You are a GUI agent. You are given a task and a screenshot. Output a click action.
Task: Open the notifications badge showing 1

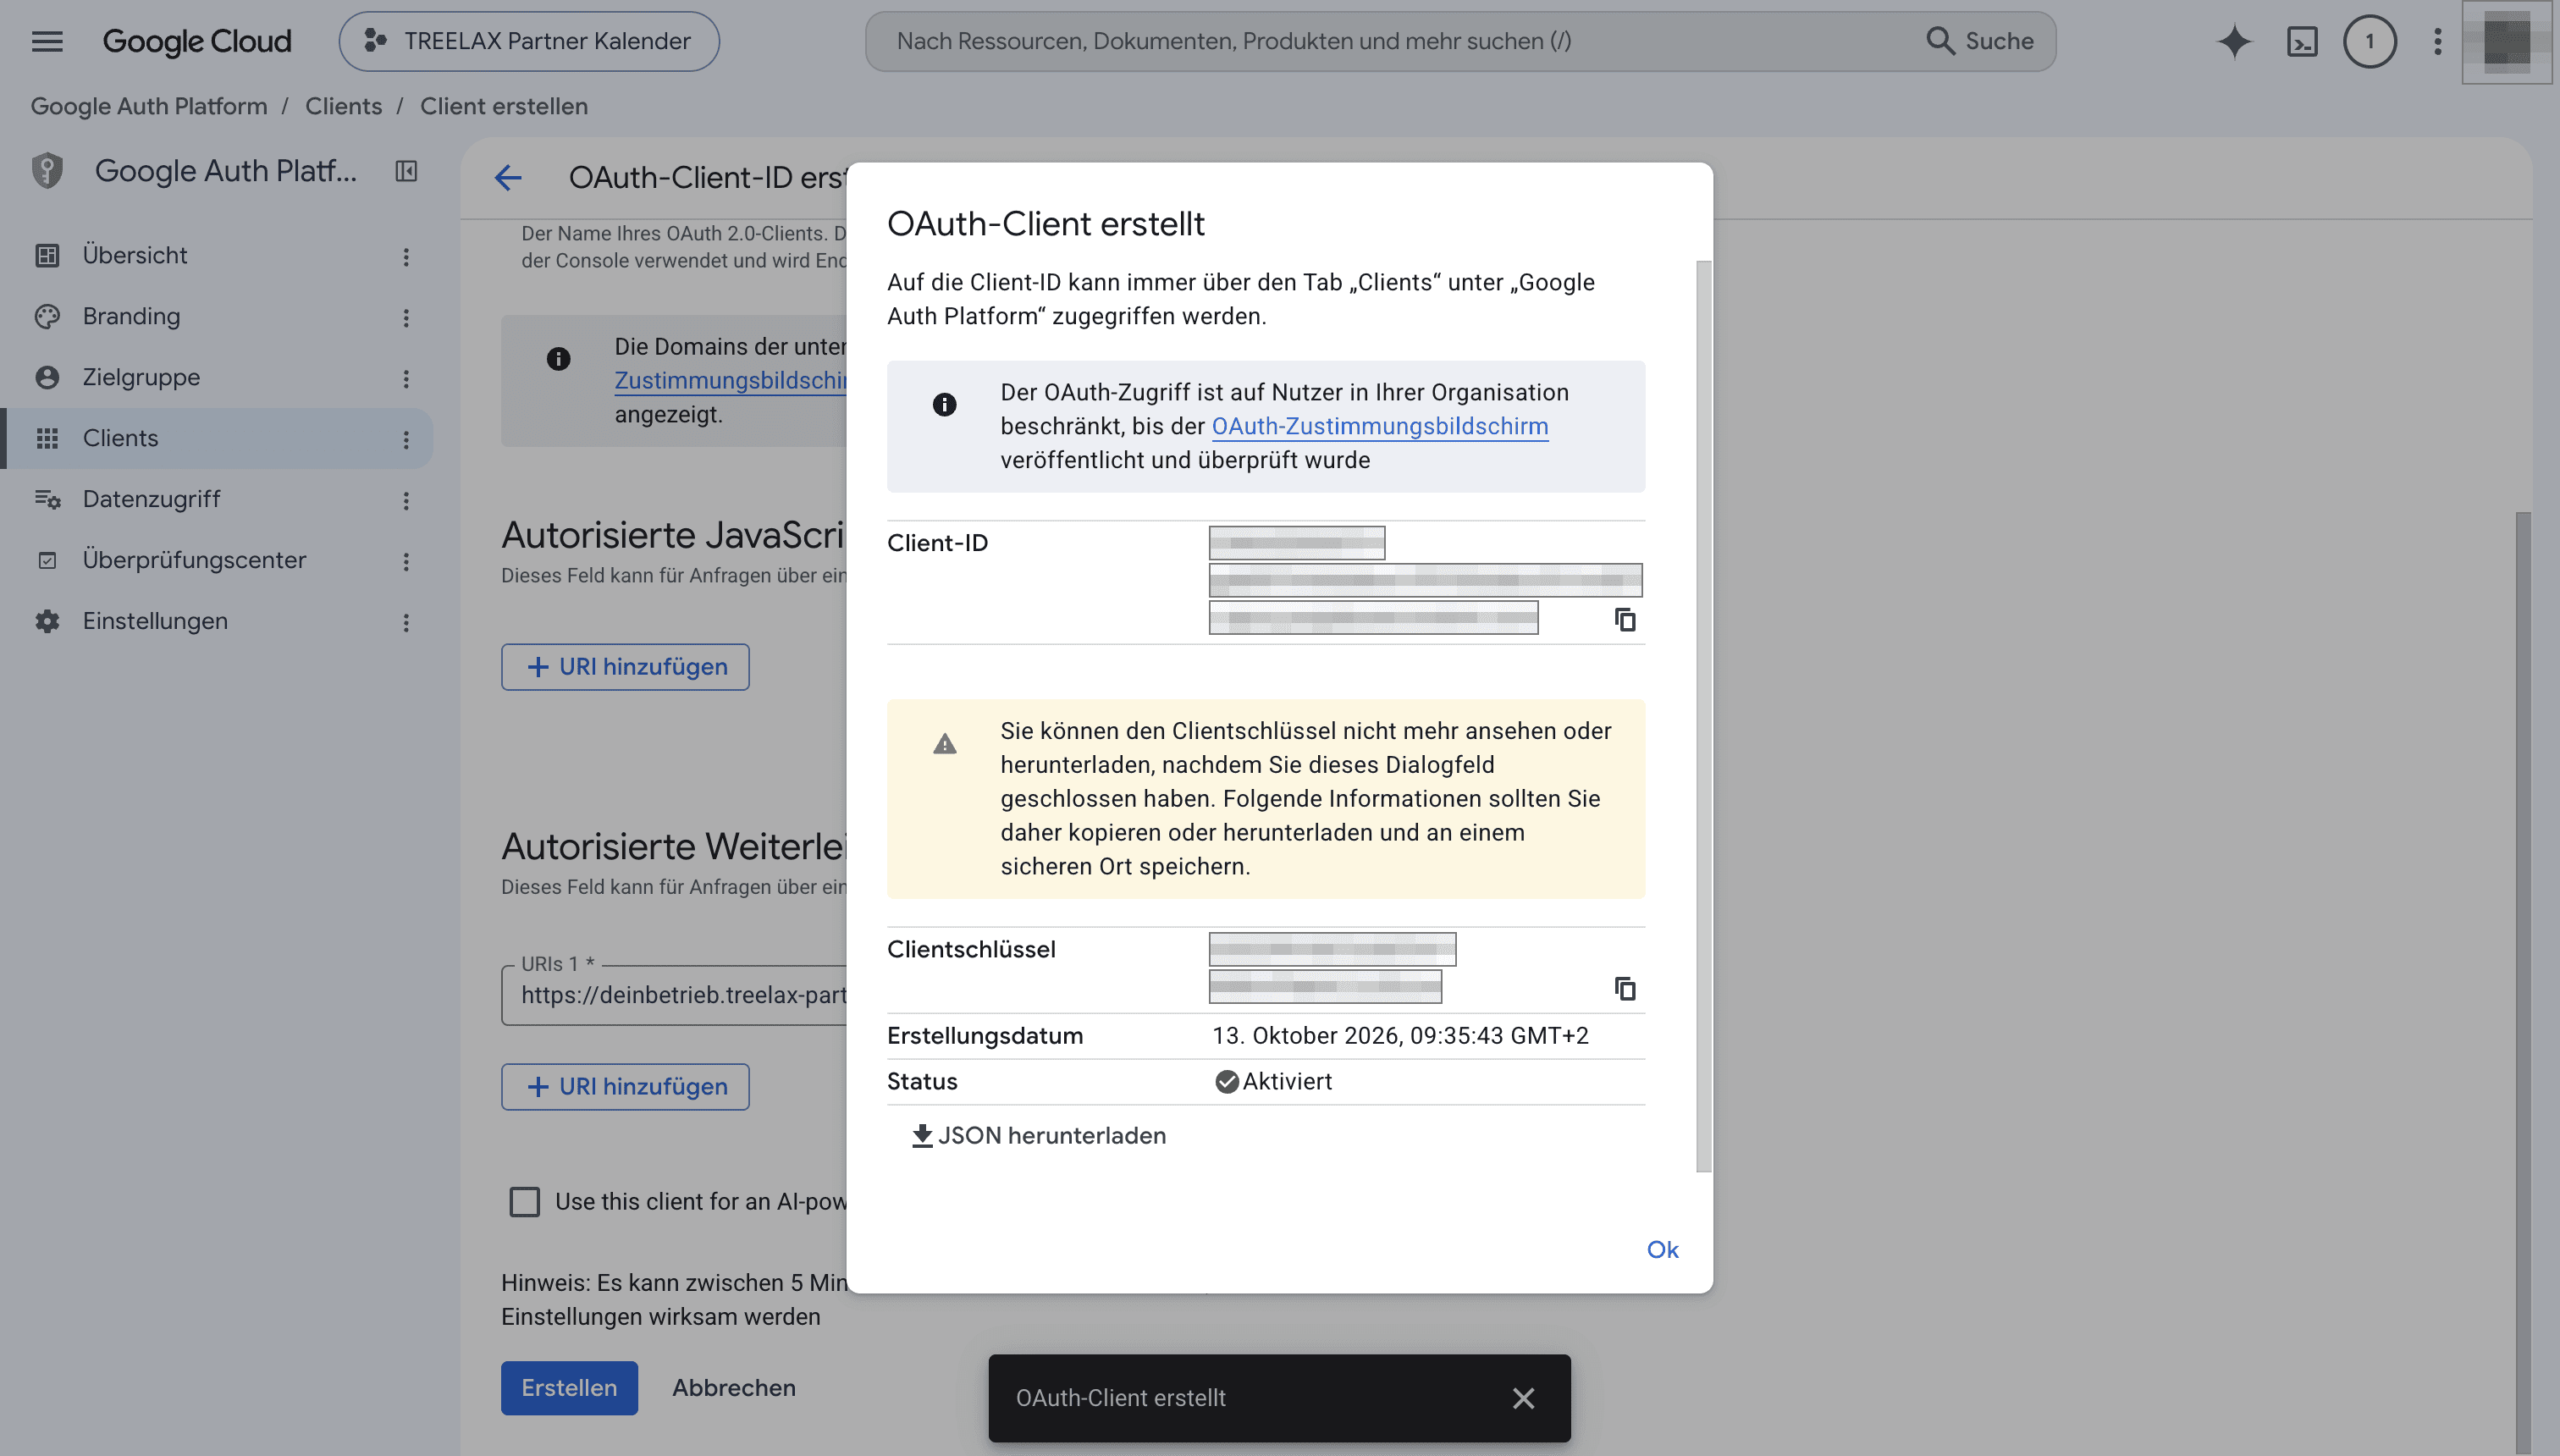[2369, 41]
